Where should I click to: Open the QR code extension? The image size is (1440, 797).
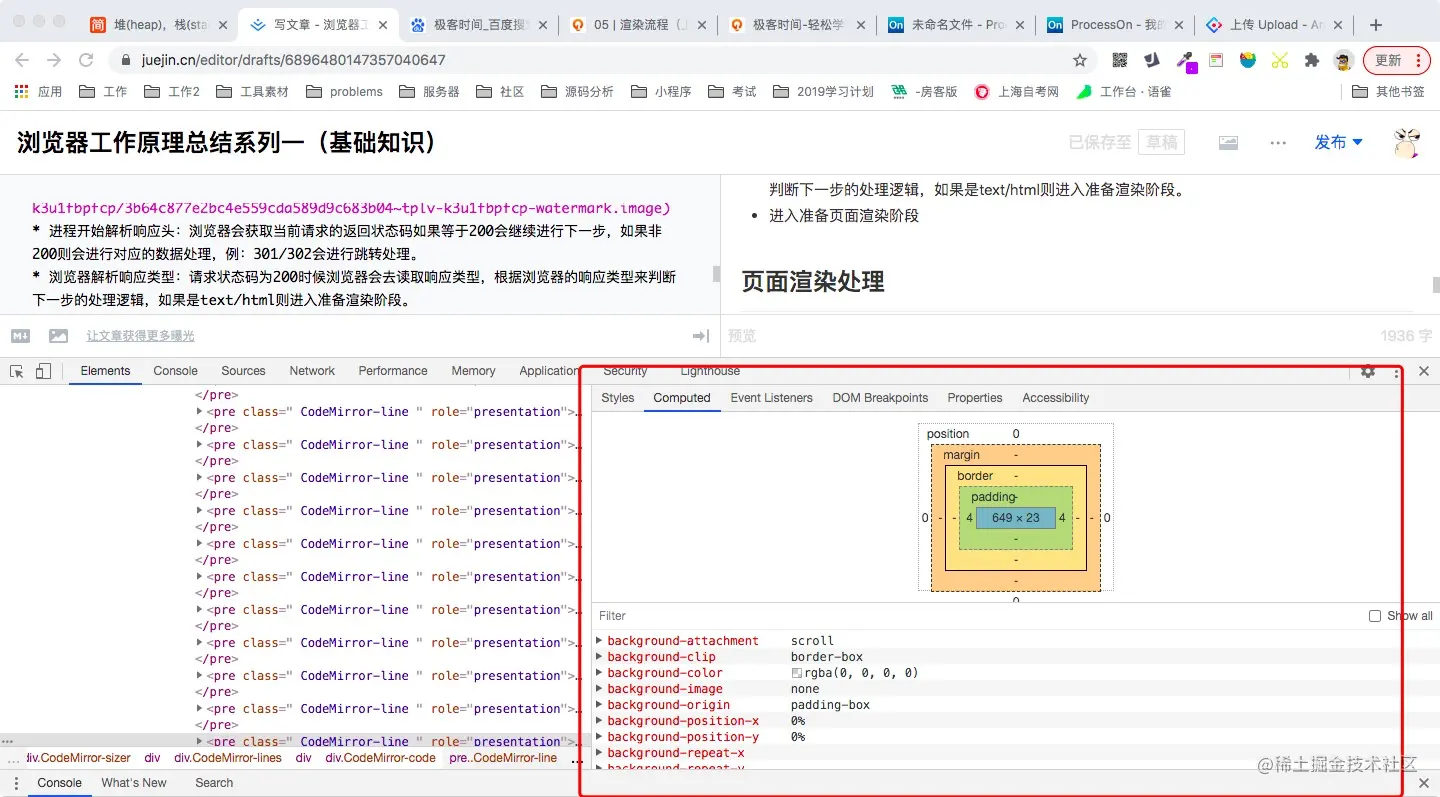coord(1120,60)
